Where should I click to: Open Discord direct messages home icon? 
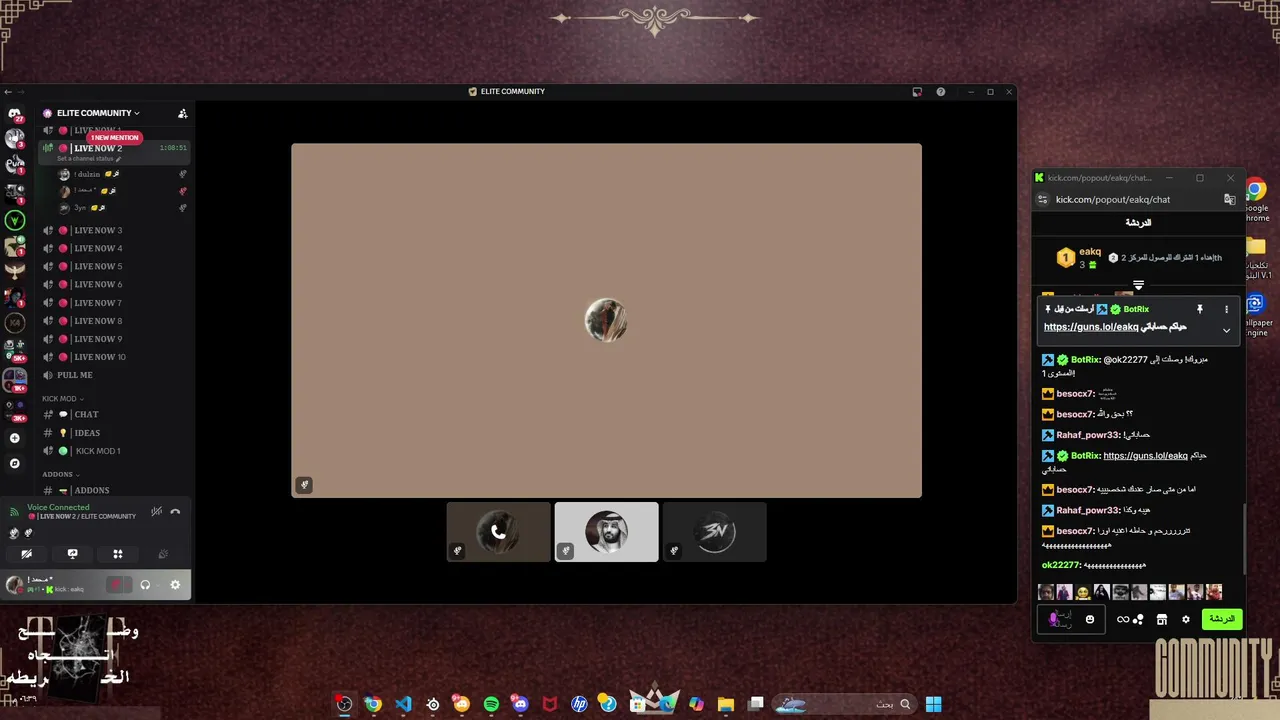tap(14, 114)
